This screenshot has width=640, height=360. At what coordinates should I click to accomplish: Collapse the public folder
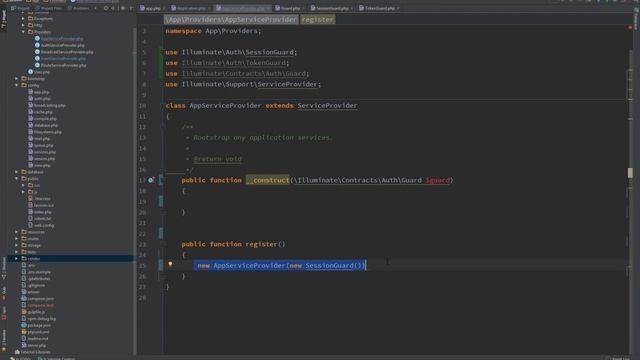tap(17, 179)
